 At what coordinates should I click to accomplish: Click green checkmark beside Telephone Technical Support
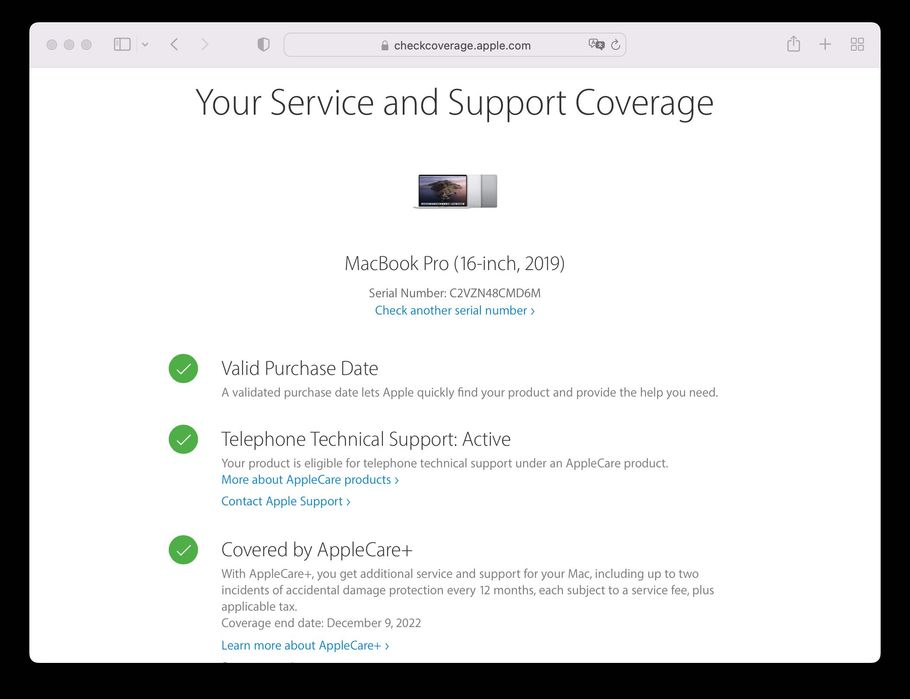point(183,439)
